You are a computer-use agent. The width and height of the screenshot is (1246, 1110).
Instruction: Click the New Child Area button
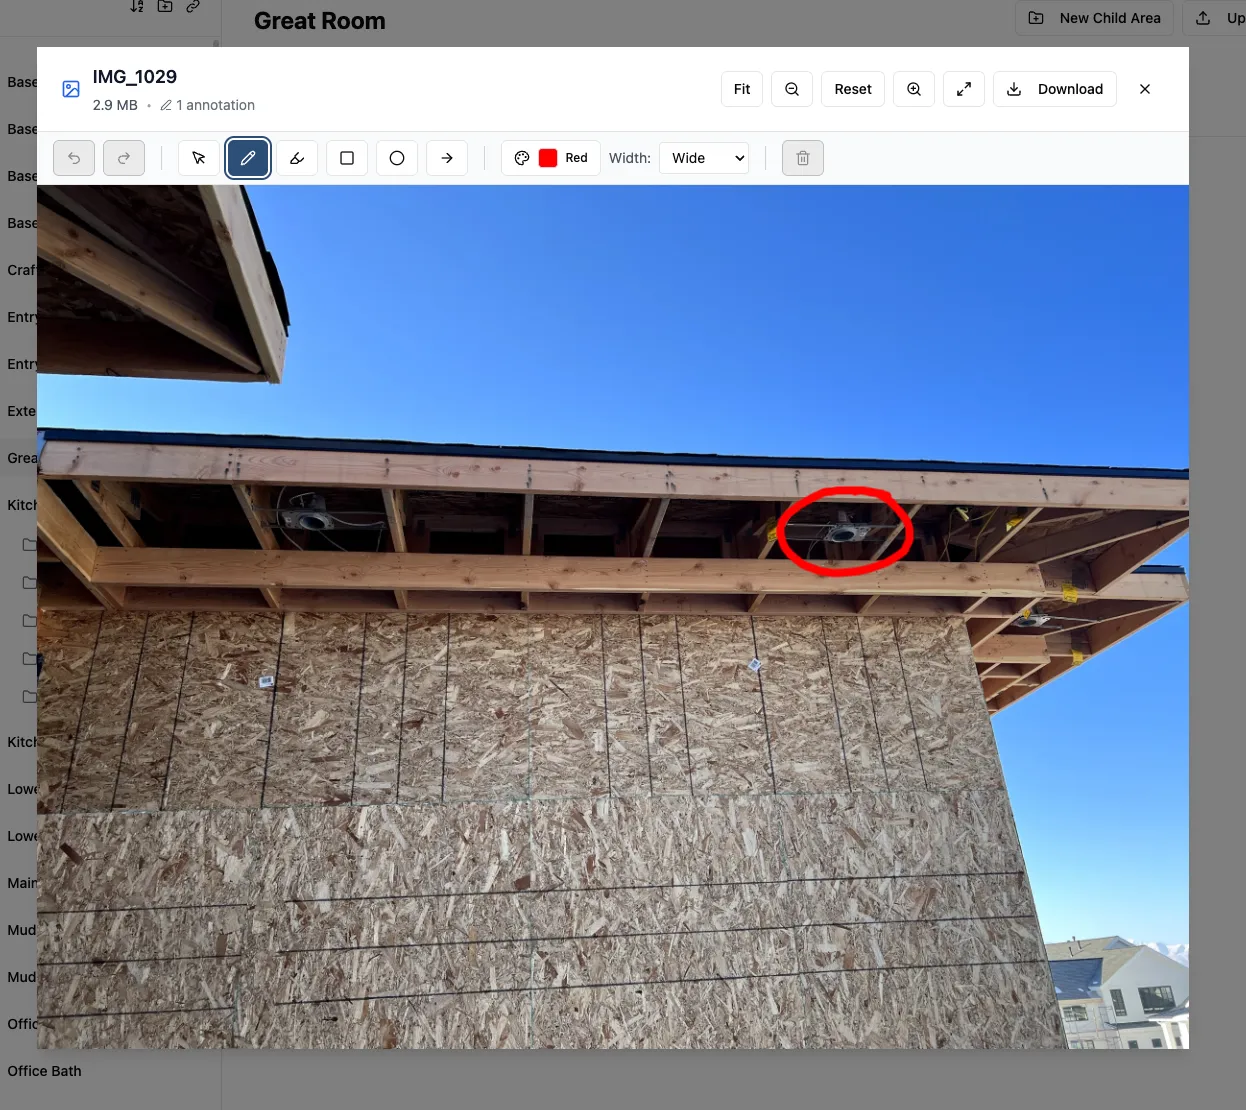point(1094,18)
